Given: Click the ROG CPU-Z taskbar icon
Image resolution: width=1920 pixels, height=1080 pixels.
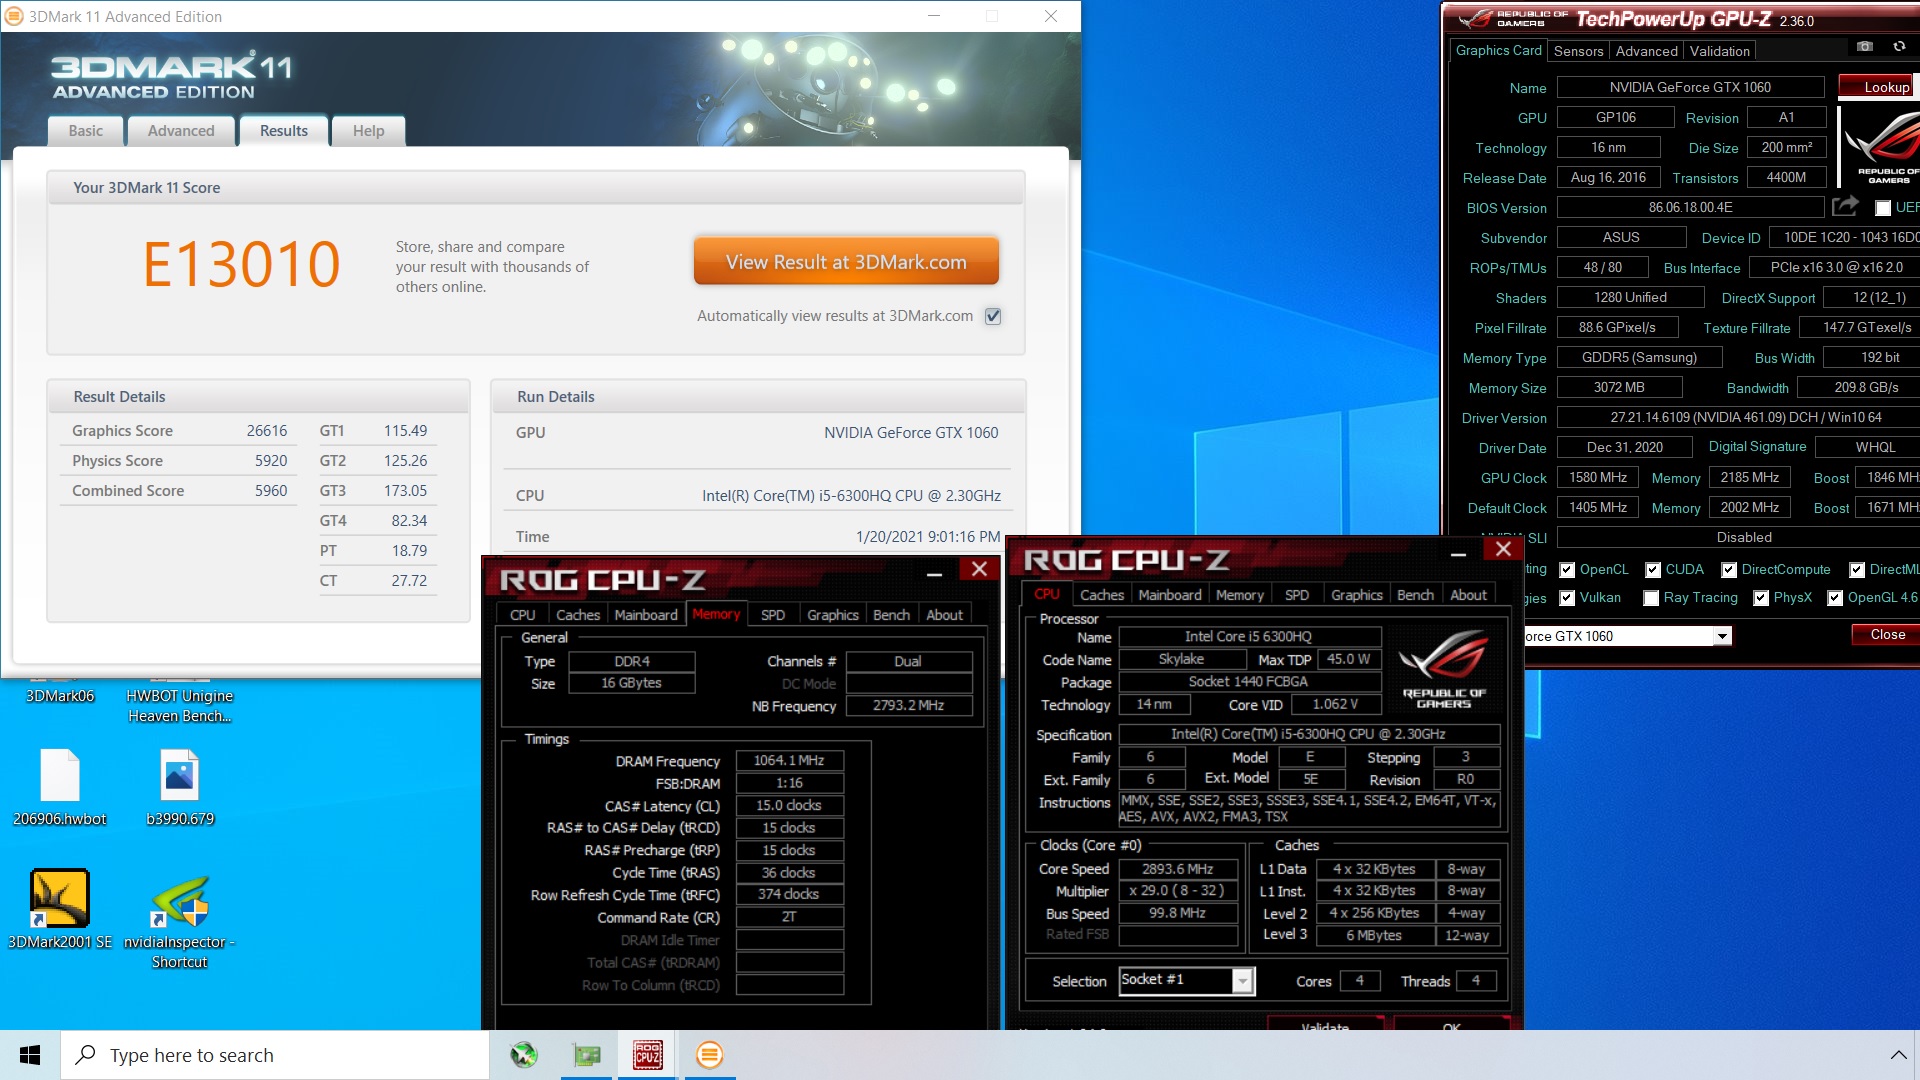Looking at the screenshot, I should 648,1055.
